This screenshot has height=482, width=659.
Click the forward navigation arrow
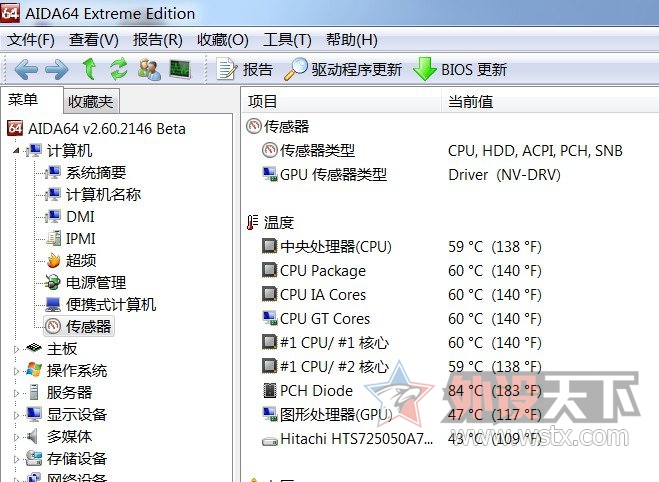pos(57,69)
